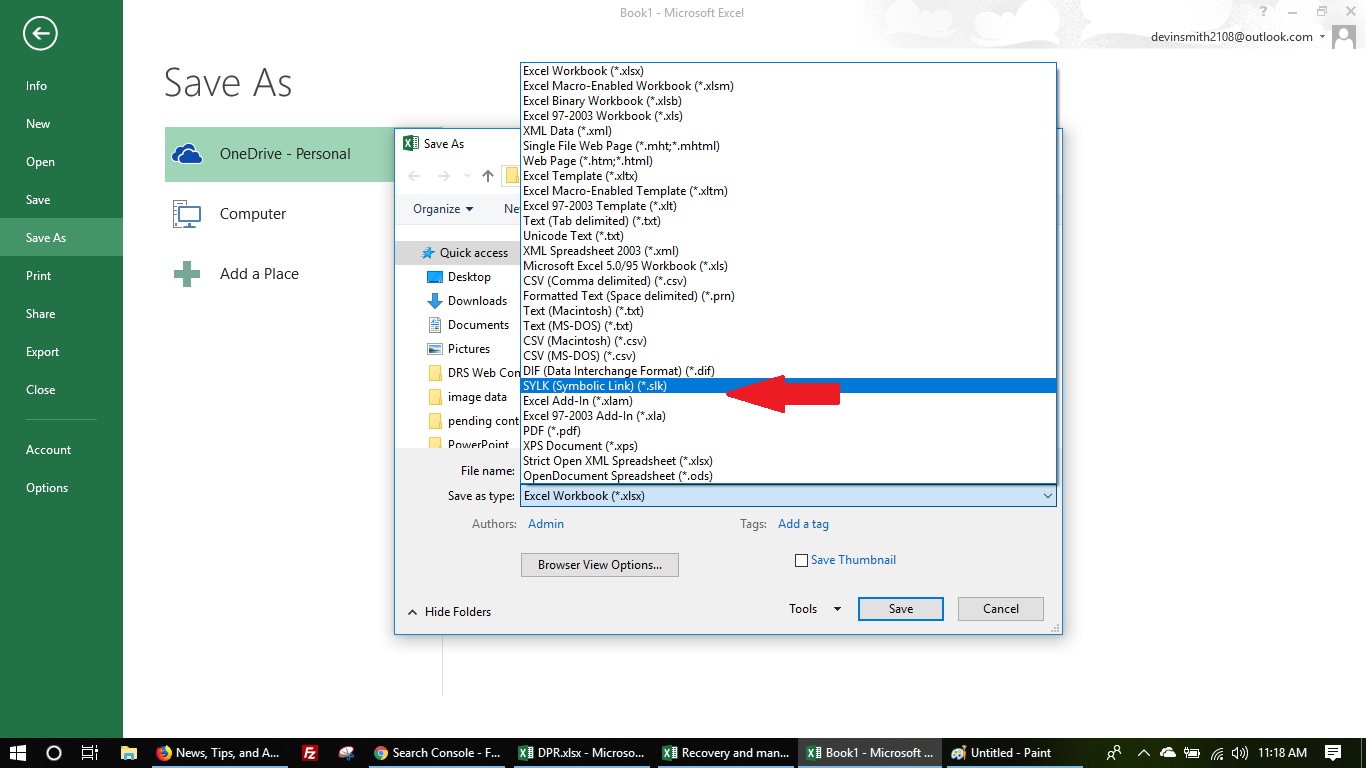1366x768 pixels.
Task: Open the Action Center notifications icon
Action: pos(1333,753)
